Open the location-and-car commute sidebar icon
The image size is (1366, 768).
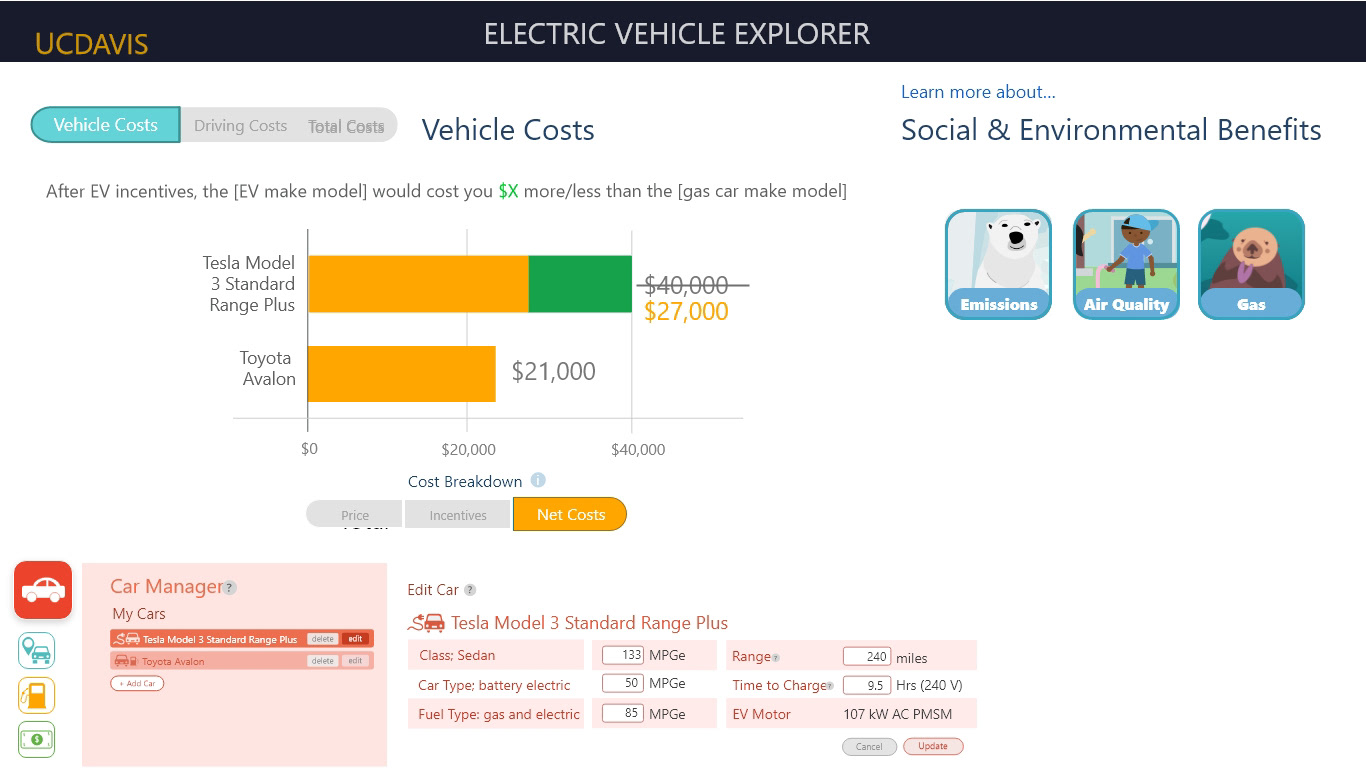37,651
